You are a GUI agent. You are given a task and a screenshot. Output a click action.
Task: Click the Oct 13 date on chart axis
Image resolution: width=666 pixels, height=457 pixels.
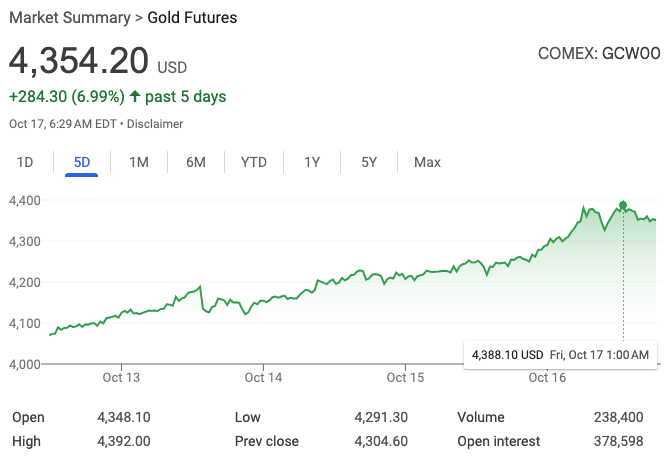pyautogui.click(x=121, y=377)
